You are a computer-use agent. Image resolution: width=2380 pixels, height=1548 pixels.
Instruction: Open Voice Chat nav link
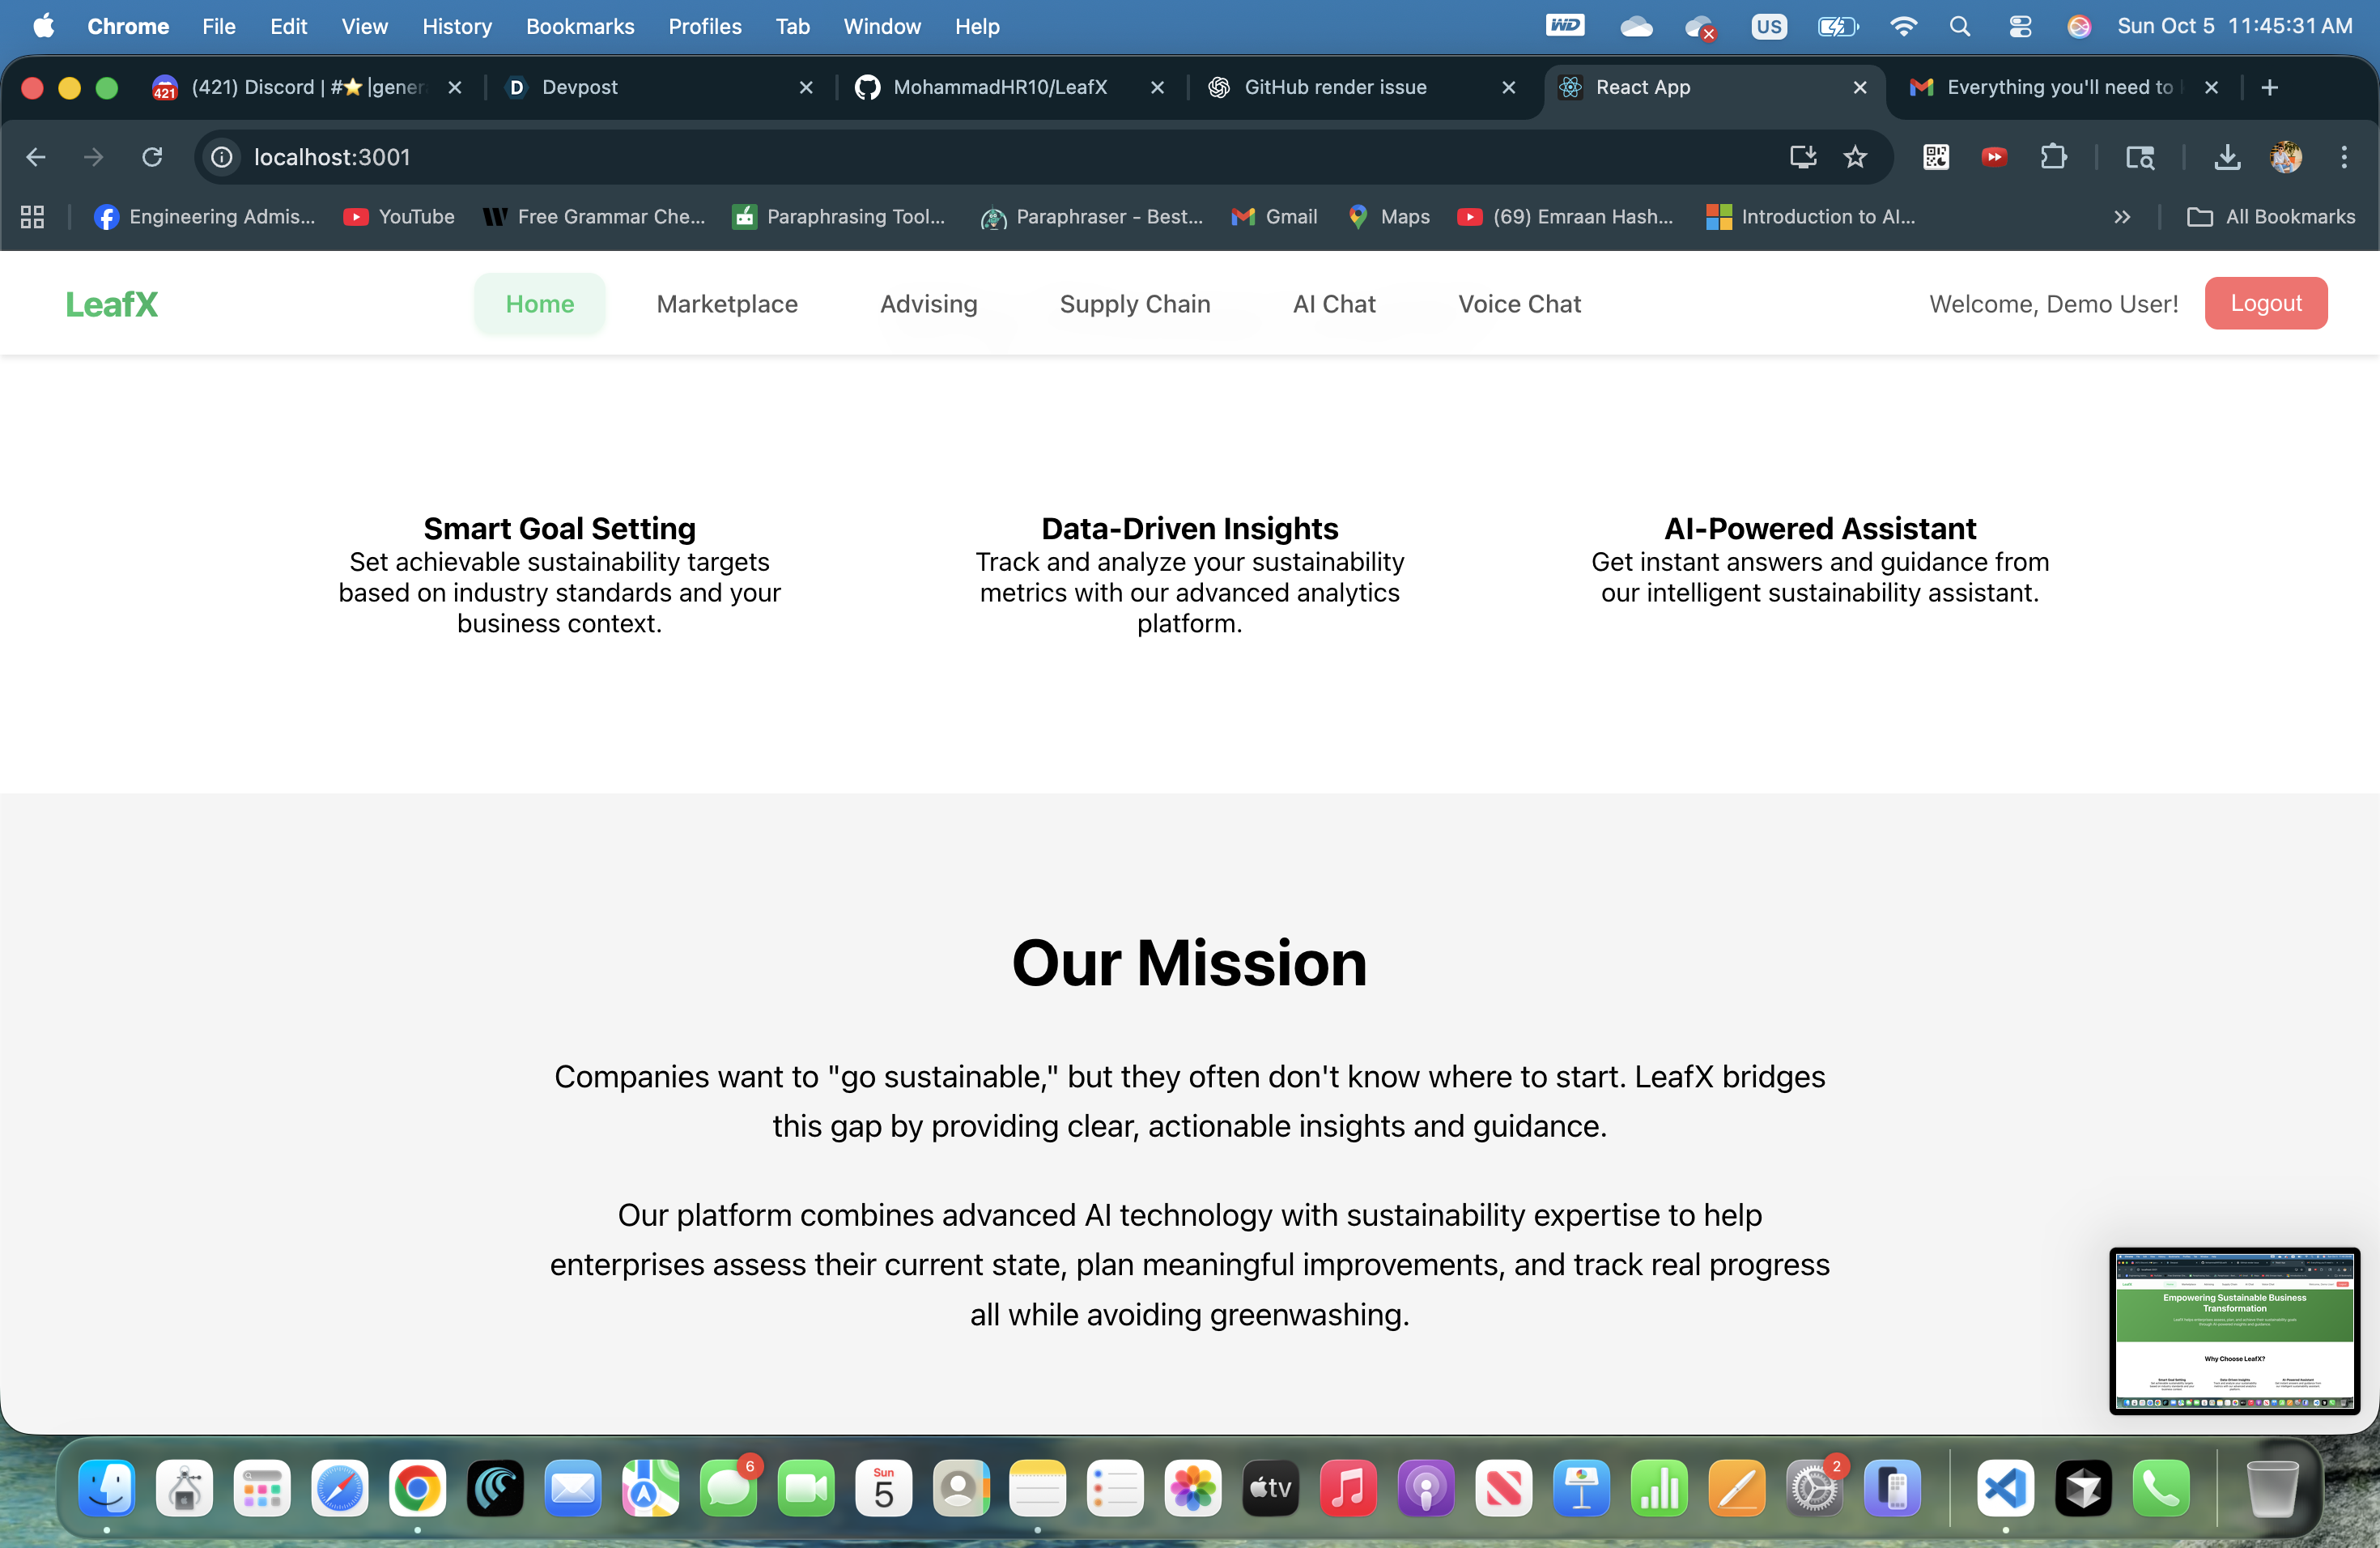click(1519, 304)
